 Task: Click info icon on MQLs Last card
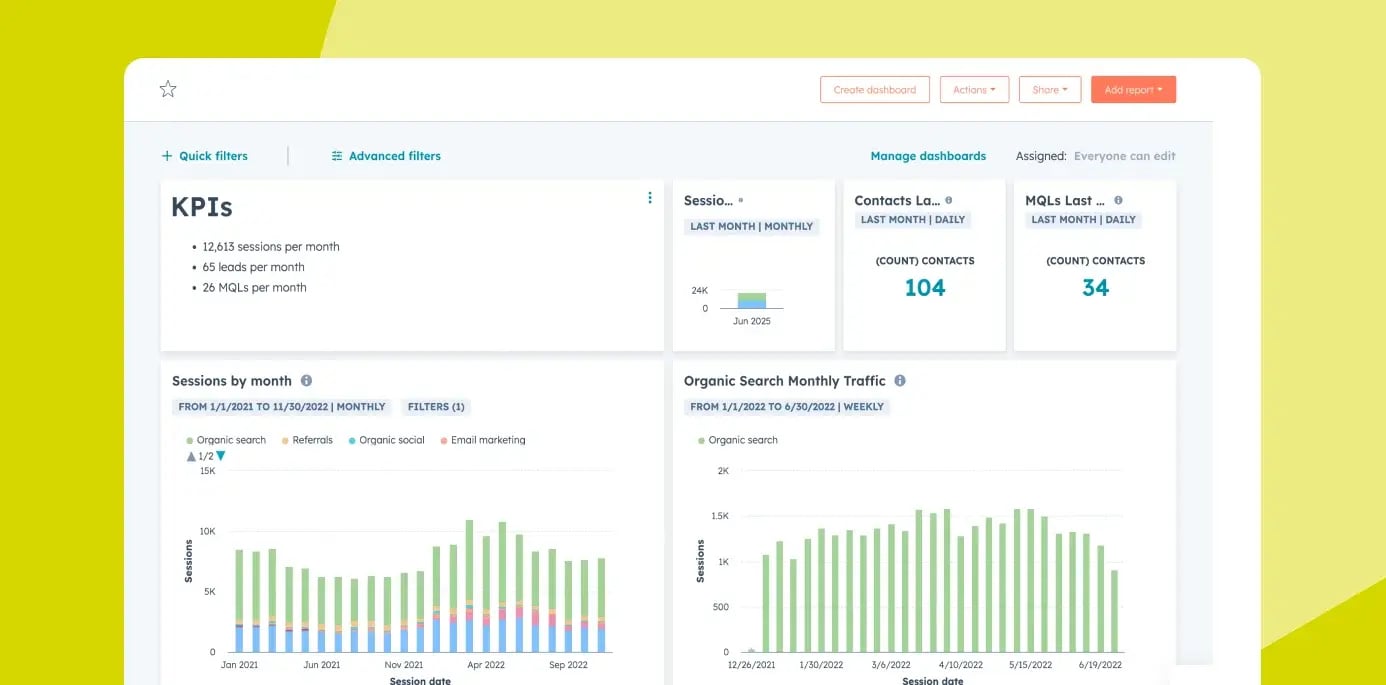(1118, 200)
